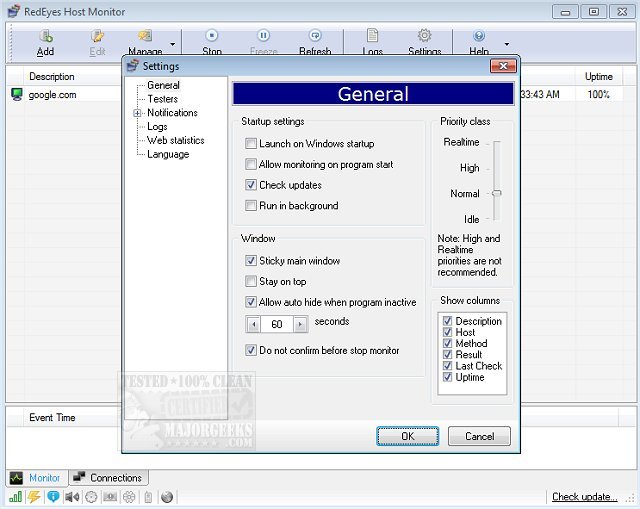Screen dimensions: 640x509
Task: Click the Check update link
Action: (x=584, y=497)
